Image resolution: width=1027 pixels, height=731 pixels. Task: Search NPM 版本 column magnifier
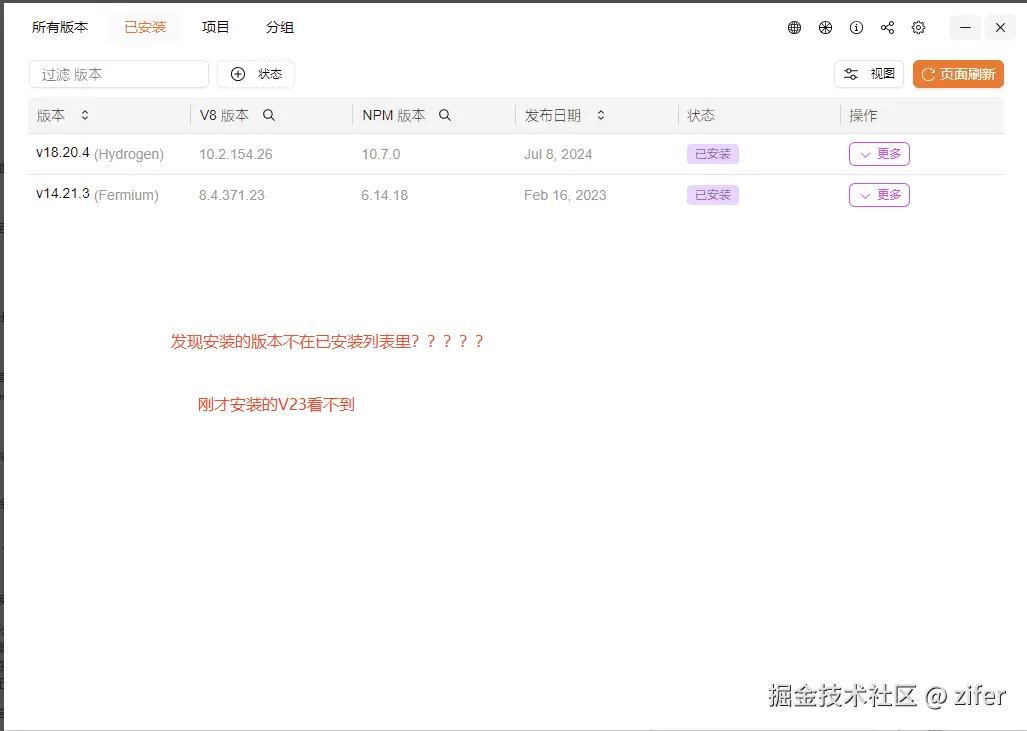coord(445,115)
